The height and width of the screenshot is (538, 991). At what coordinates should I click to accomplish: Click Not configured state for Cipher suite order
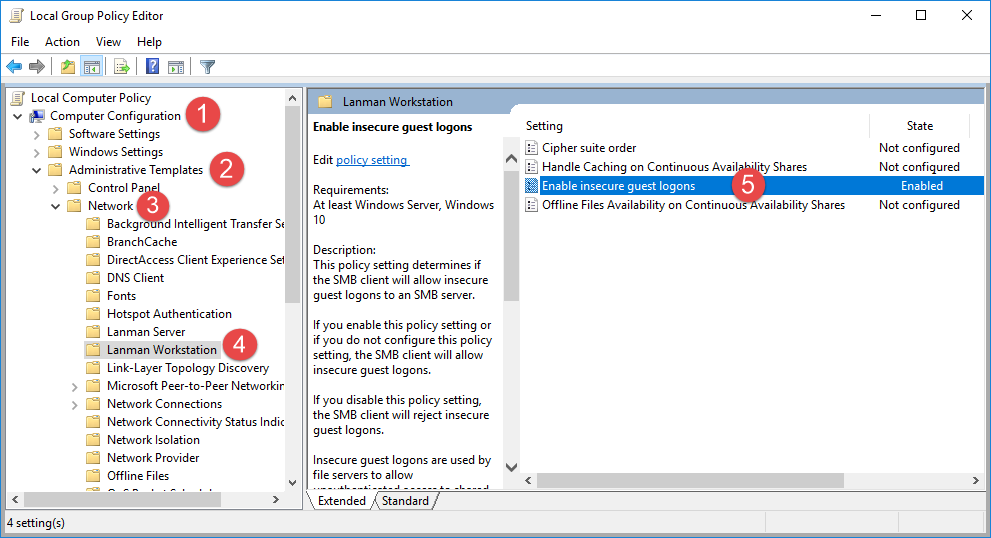(920, 148)
